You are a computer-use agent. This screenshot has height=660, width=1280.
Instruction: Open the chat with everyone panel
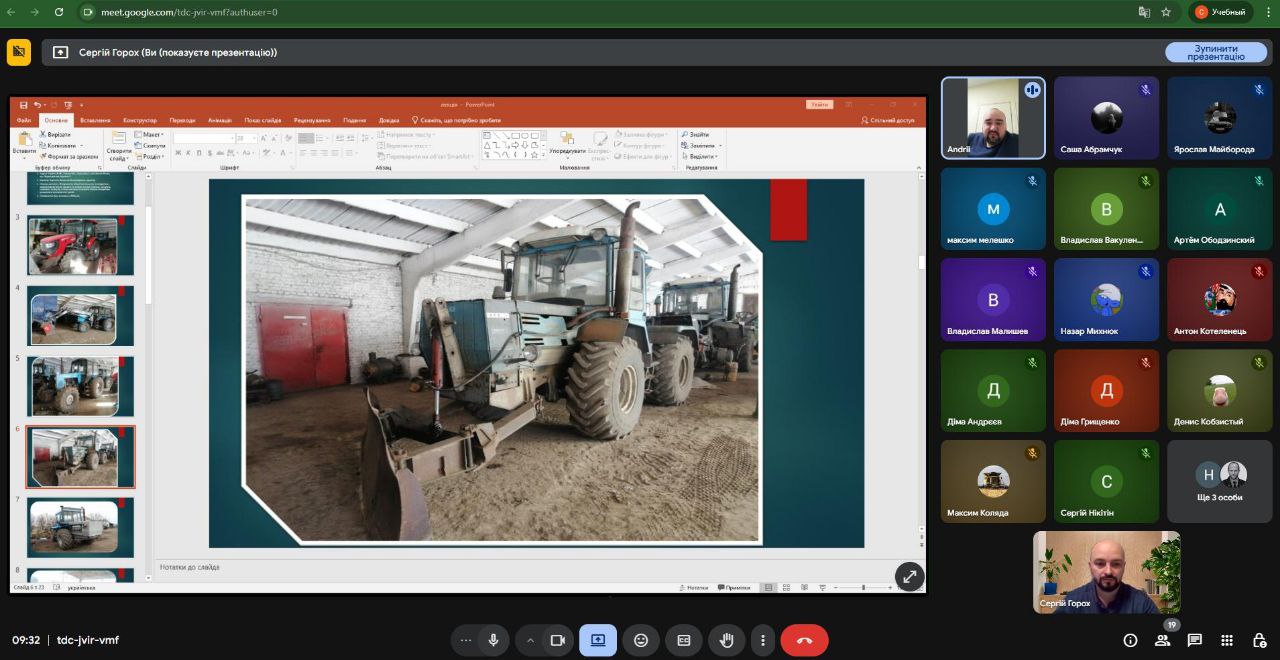(1195, 640)
